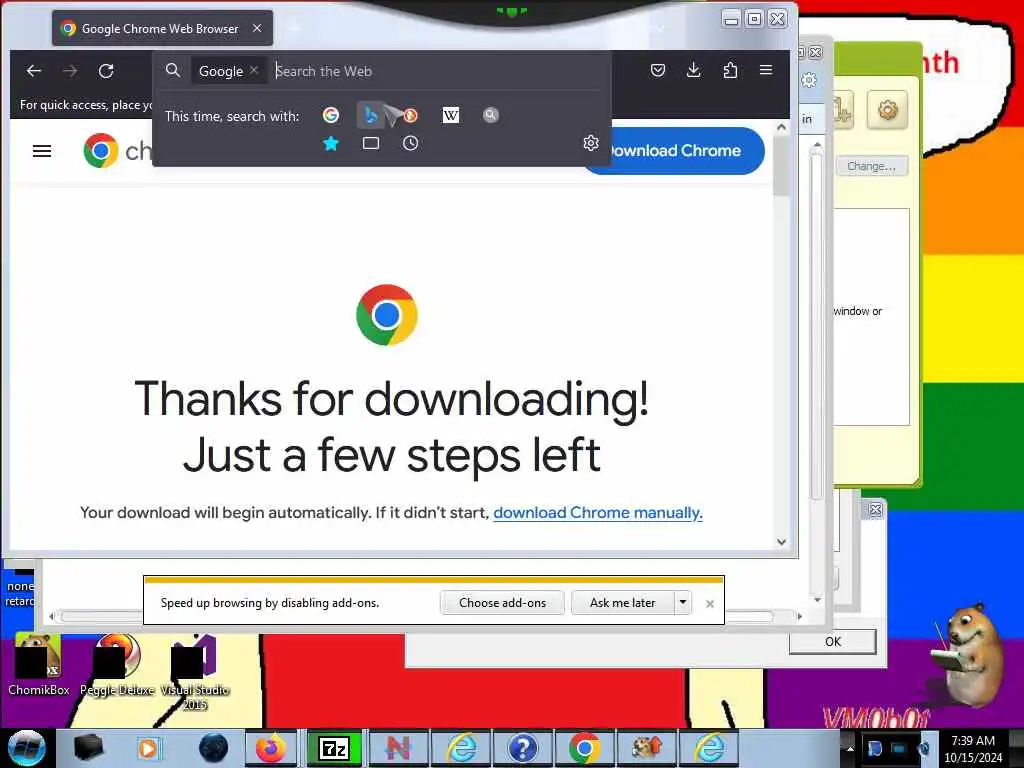Click the Chrome logo in page header

[x=101, y=151]
